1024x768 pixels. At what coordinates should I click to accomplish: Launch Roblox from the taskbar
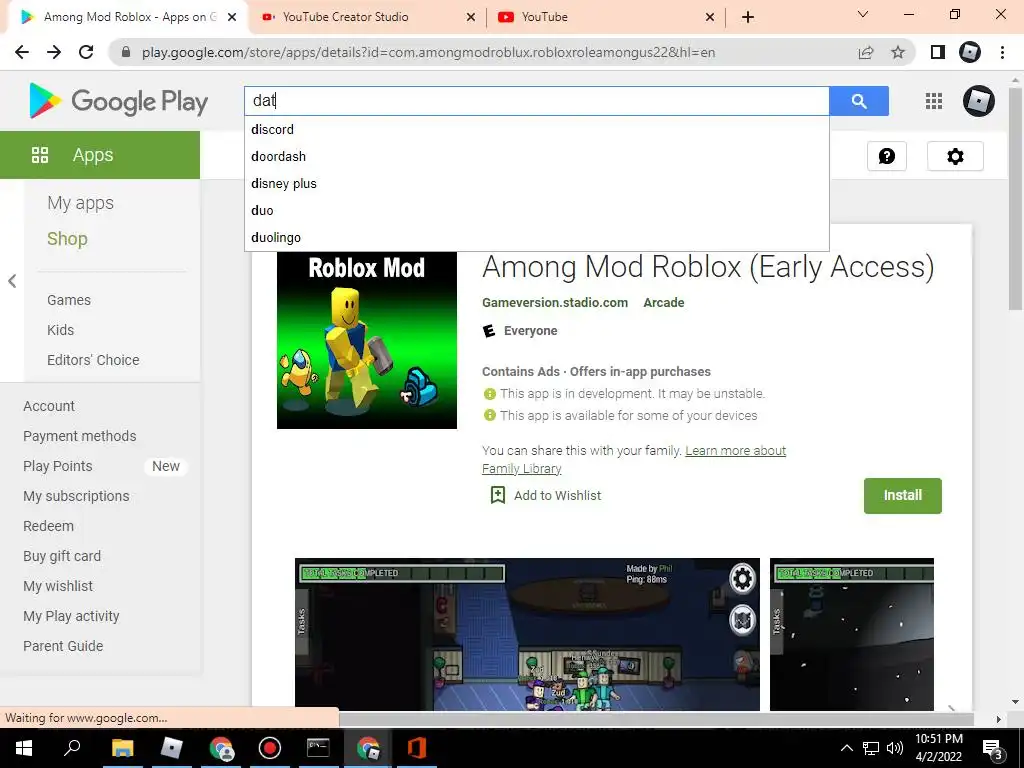pyautogui.click(x=171, y=748)
